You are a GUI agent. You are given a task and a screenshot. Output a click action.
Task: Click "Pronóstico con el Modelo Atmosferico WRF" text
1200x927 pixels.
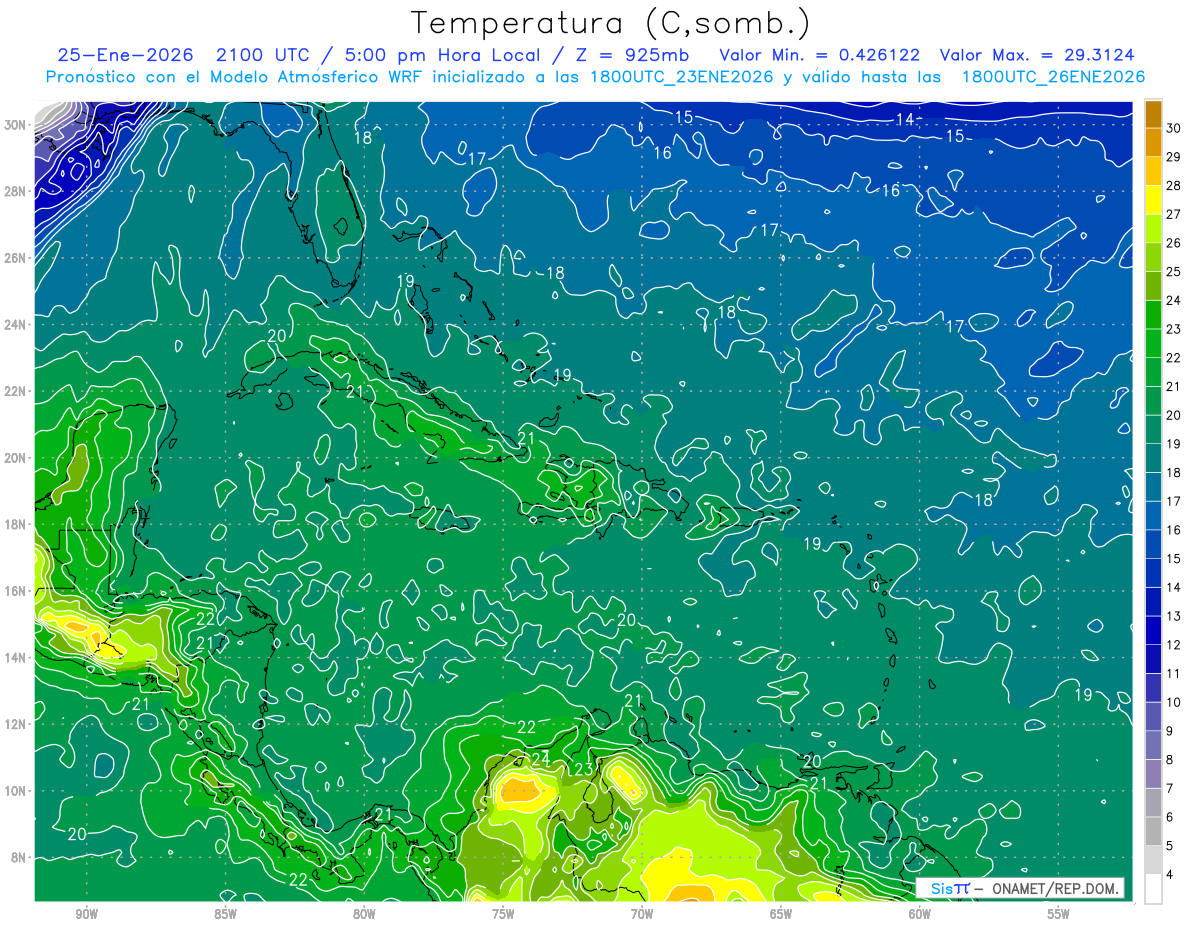tap(235, 77)
